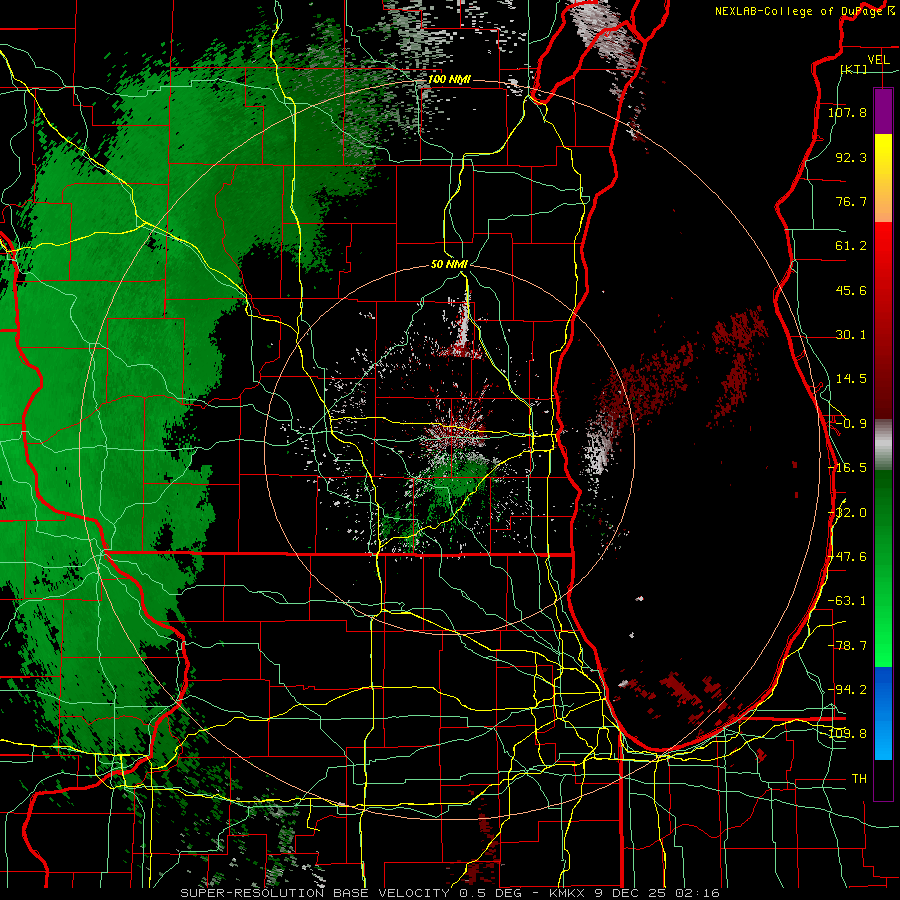
Task: Click the 107.8 legend value
Action: (847, 112)
